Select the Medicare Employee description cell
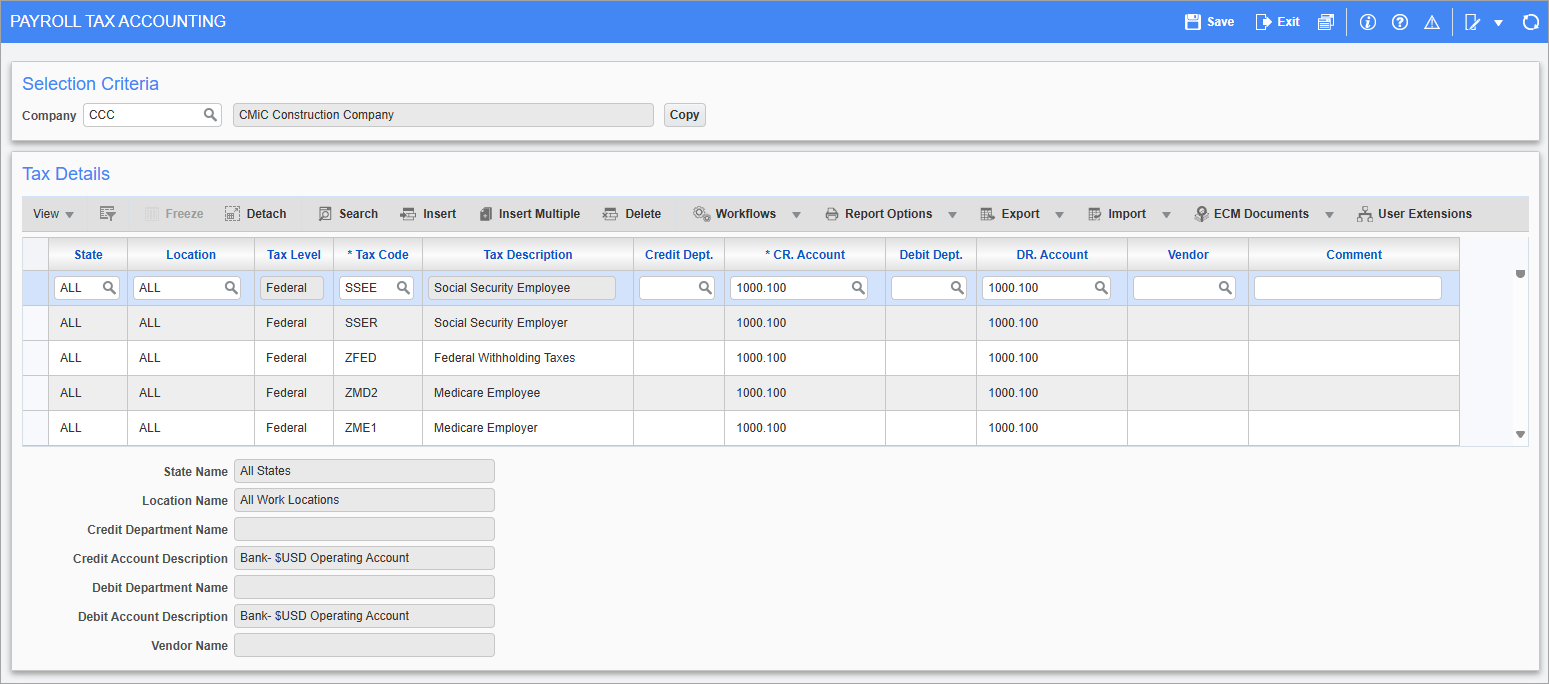Image resolution: width=1549 pixels, height=684 pixels. tap(528, 393)
